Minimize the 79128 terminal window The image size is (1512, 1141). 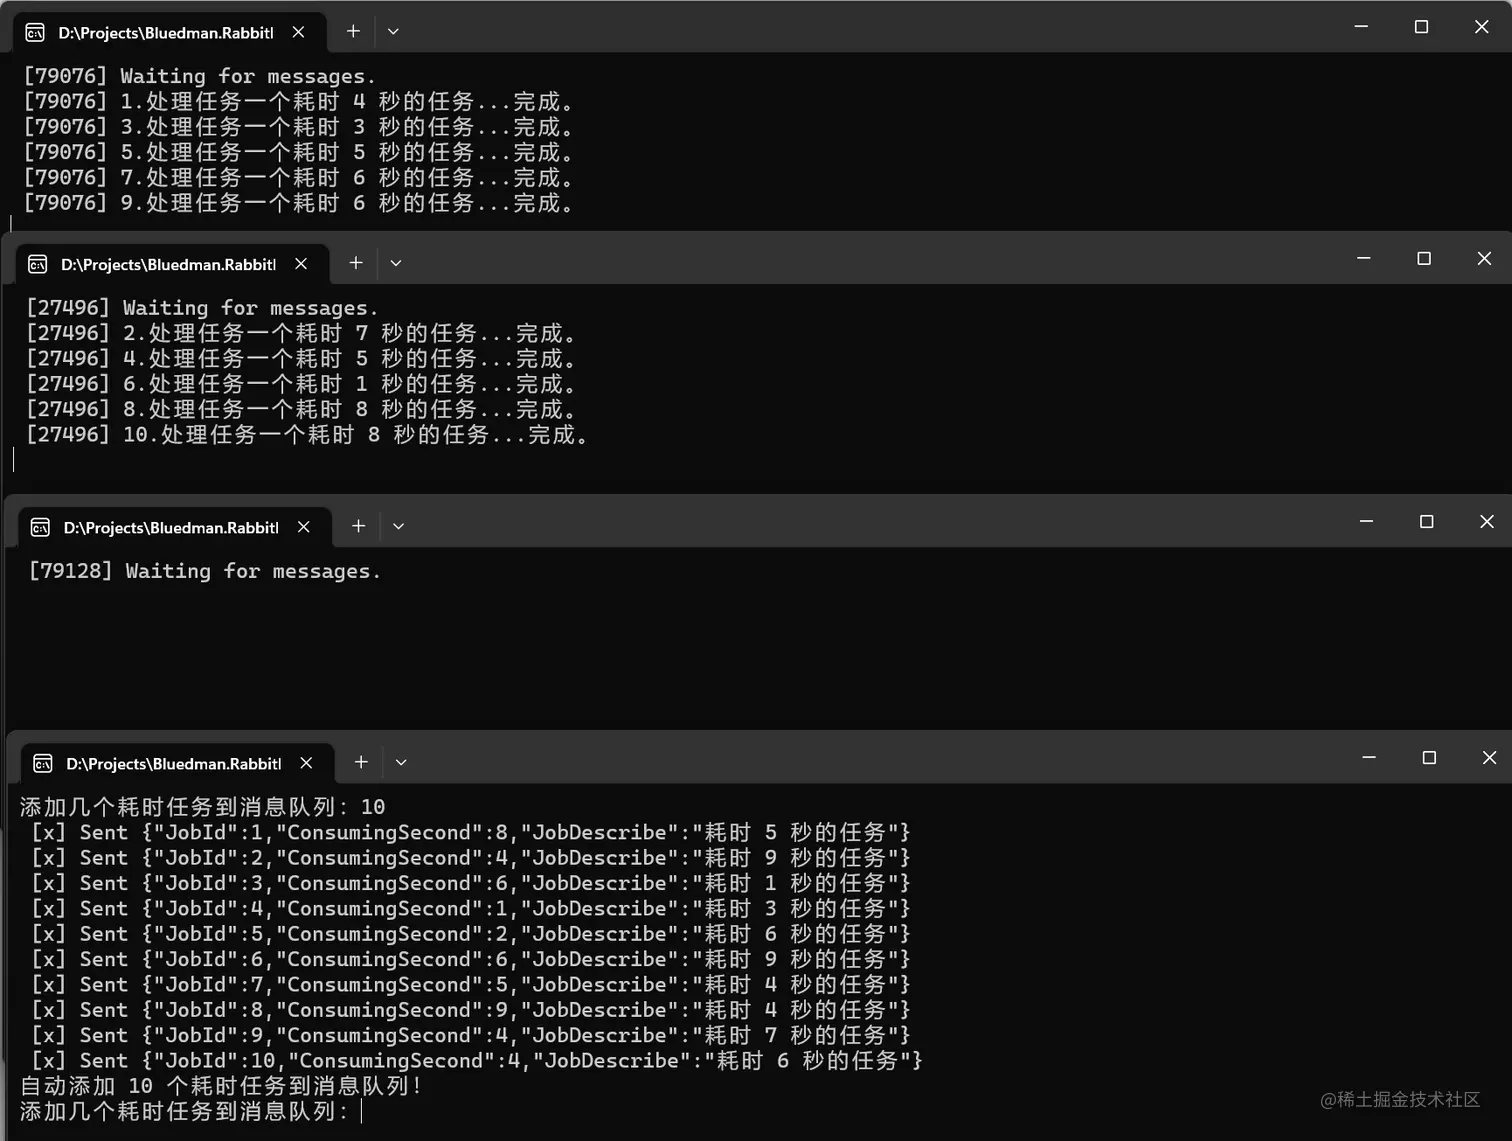click(x=1366, y=521)
